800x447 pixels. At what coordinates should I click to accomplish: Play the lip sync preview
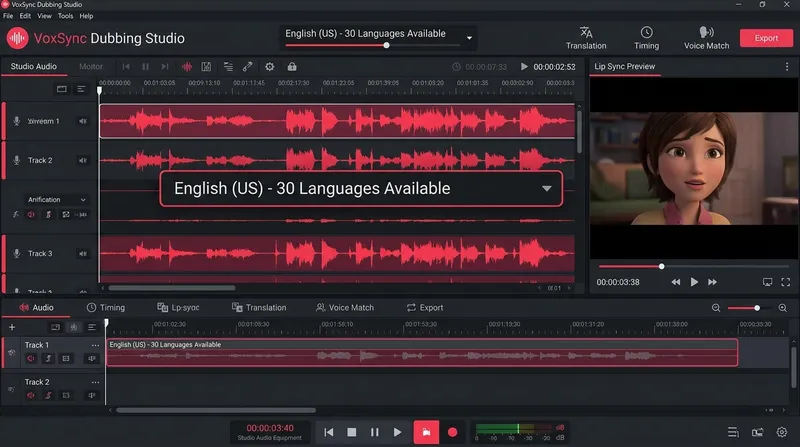coord(694,282)
